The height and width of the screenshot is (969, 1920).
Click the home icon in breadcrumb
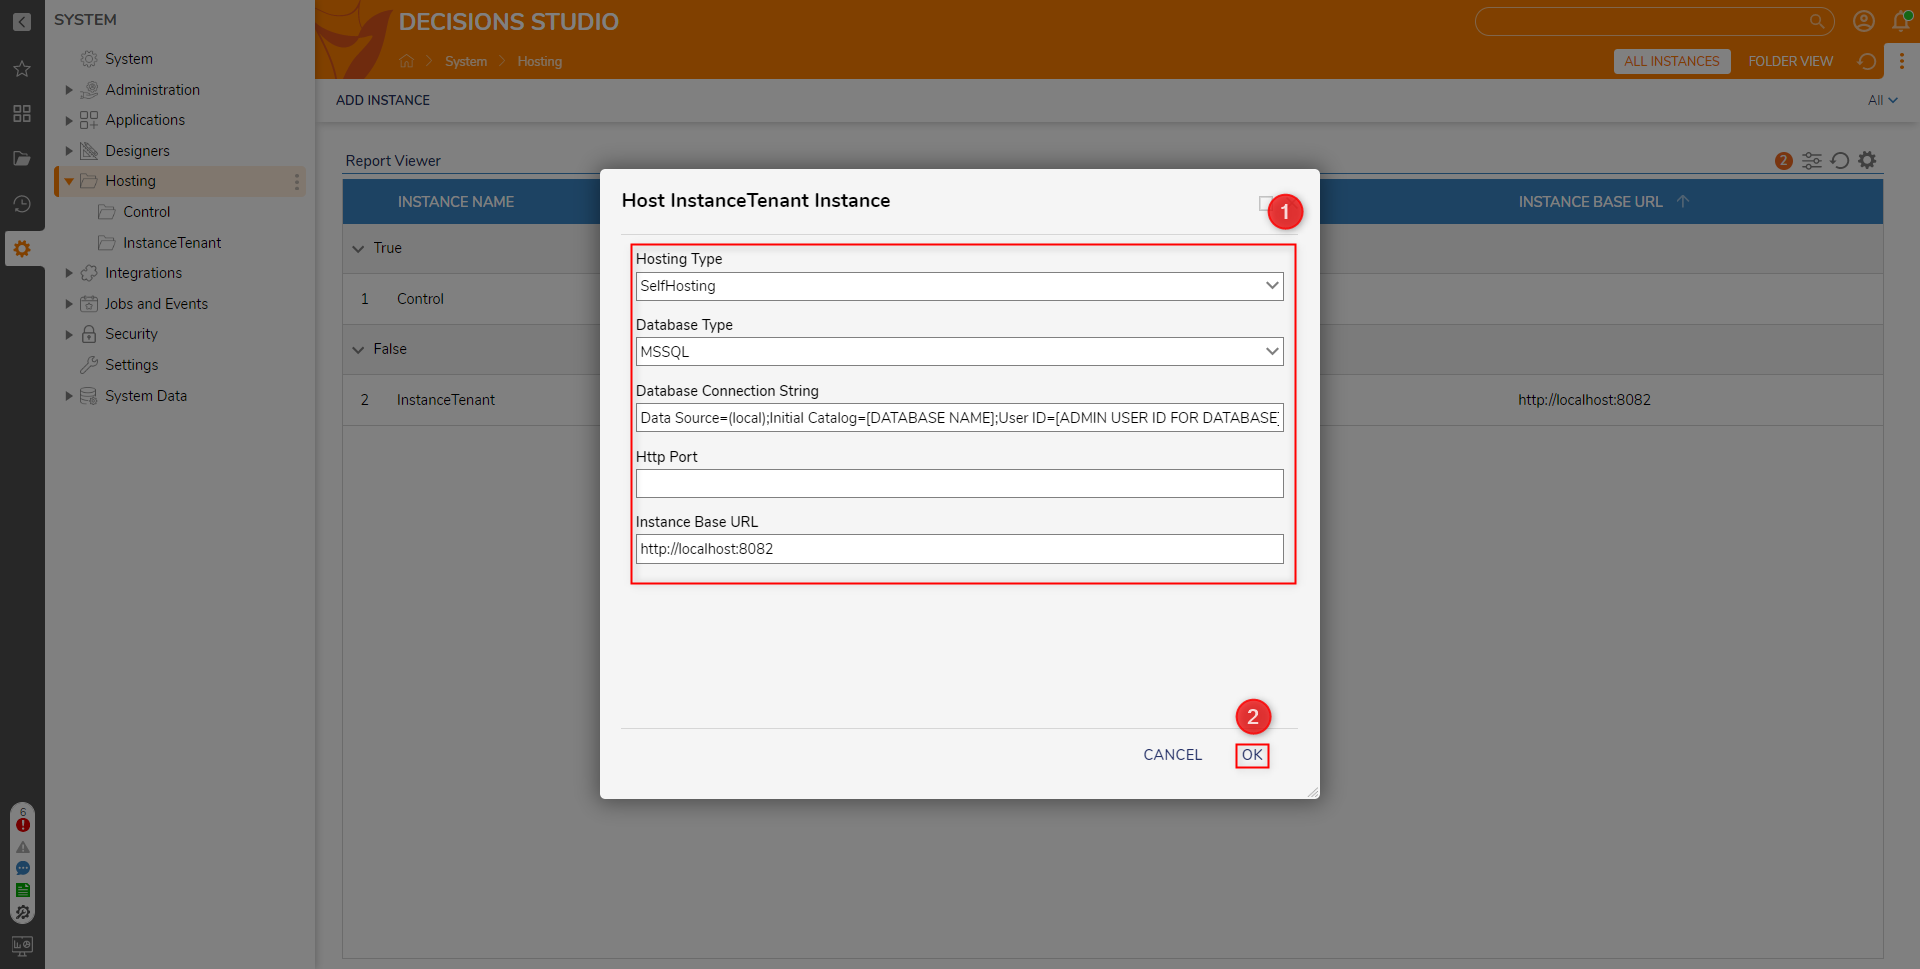[406, 61]
